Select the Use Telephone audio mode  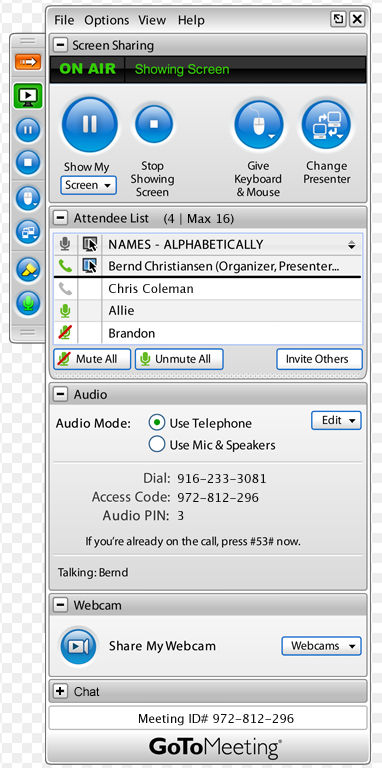[x=157, y=423]
